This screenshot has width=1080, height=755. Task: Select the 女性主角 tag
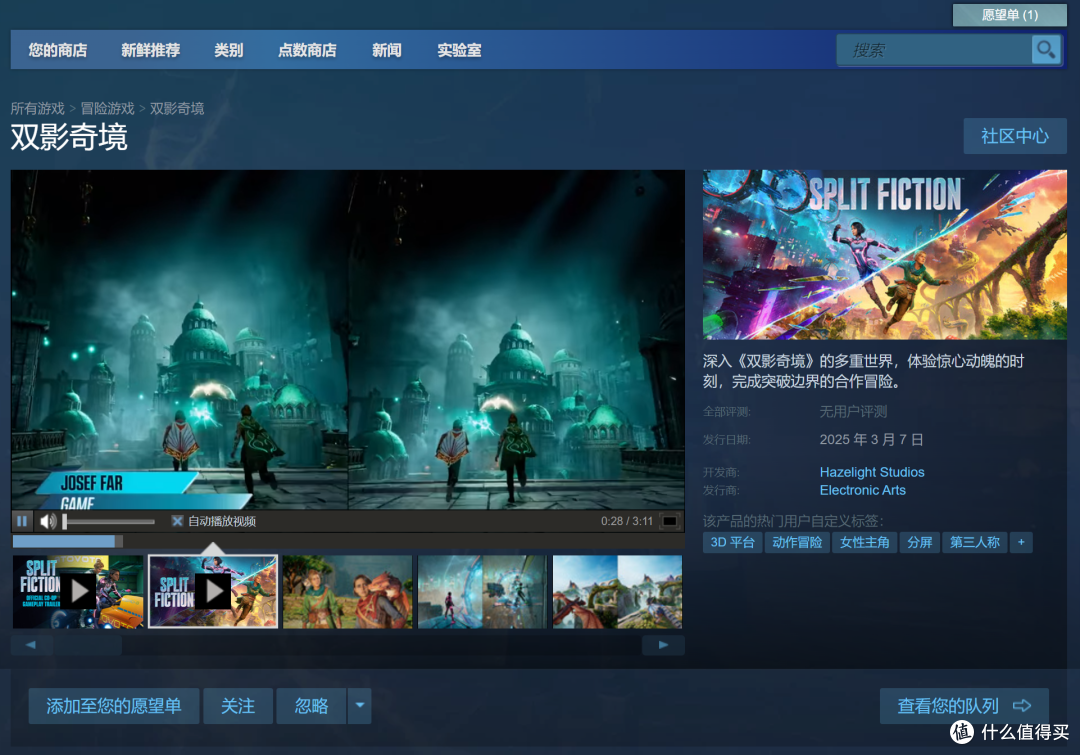864,542
